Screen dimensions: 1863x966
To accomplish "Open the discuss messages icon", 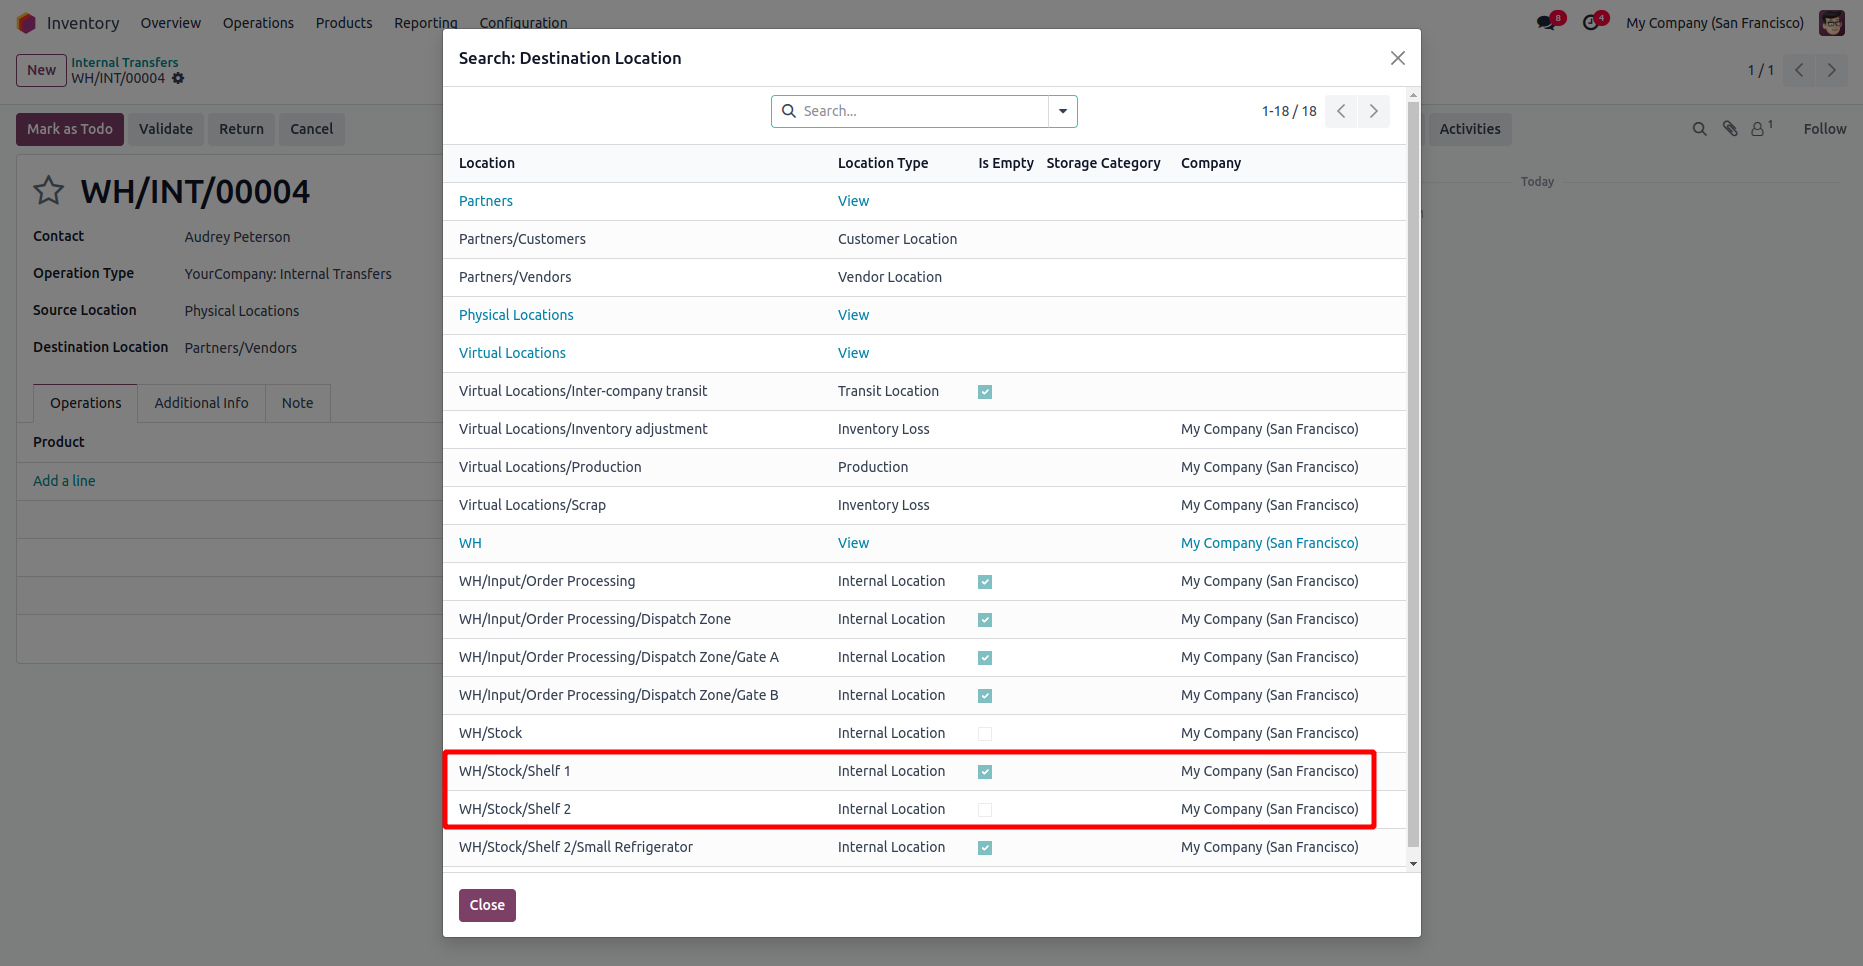I will point(1547,23).
